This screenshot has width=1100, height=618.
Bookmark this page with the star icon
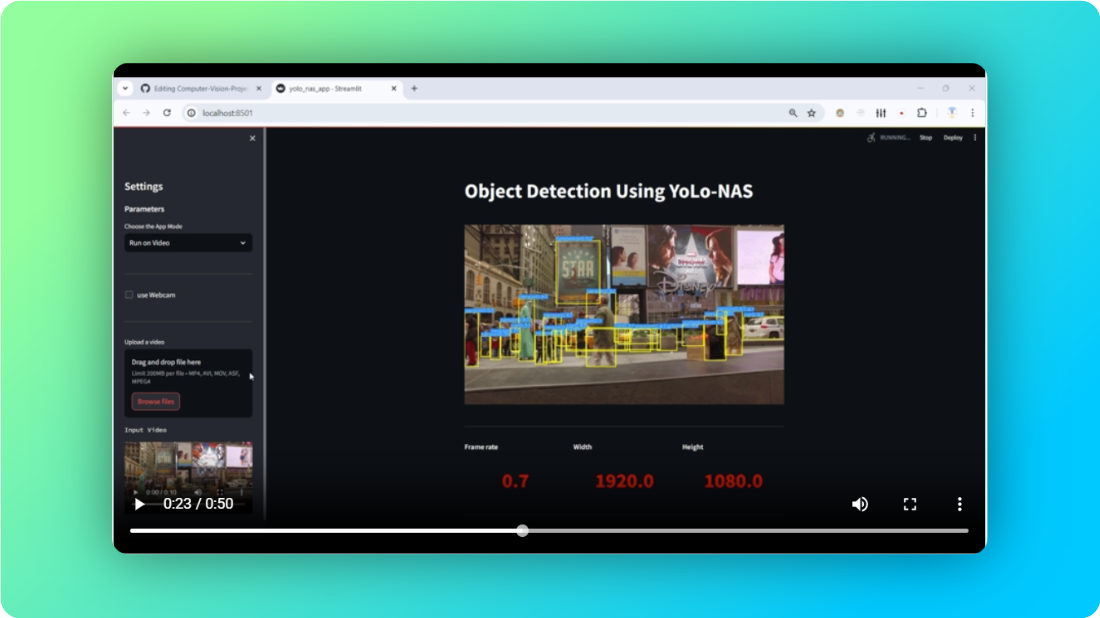pos(811,113)
